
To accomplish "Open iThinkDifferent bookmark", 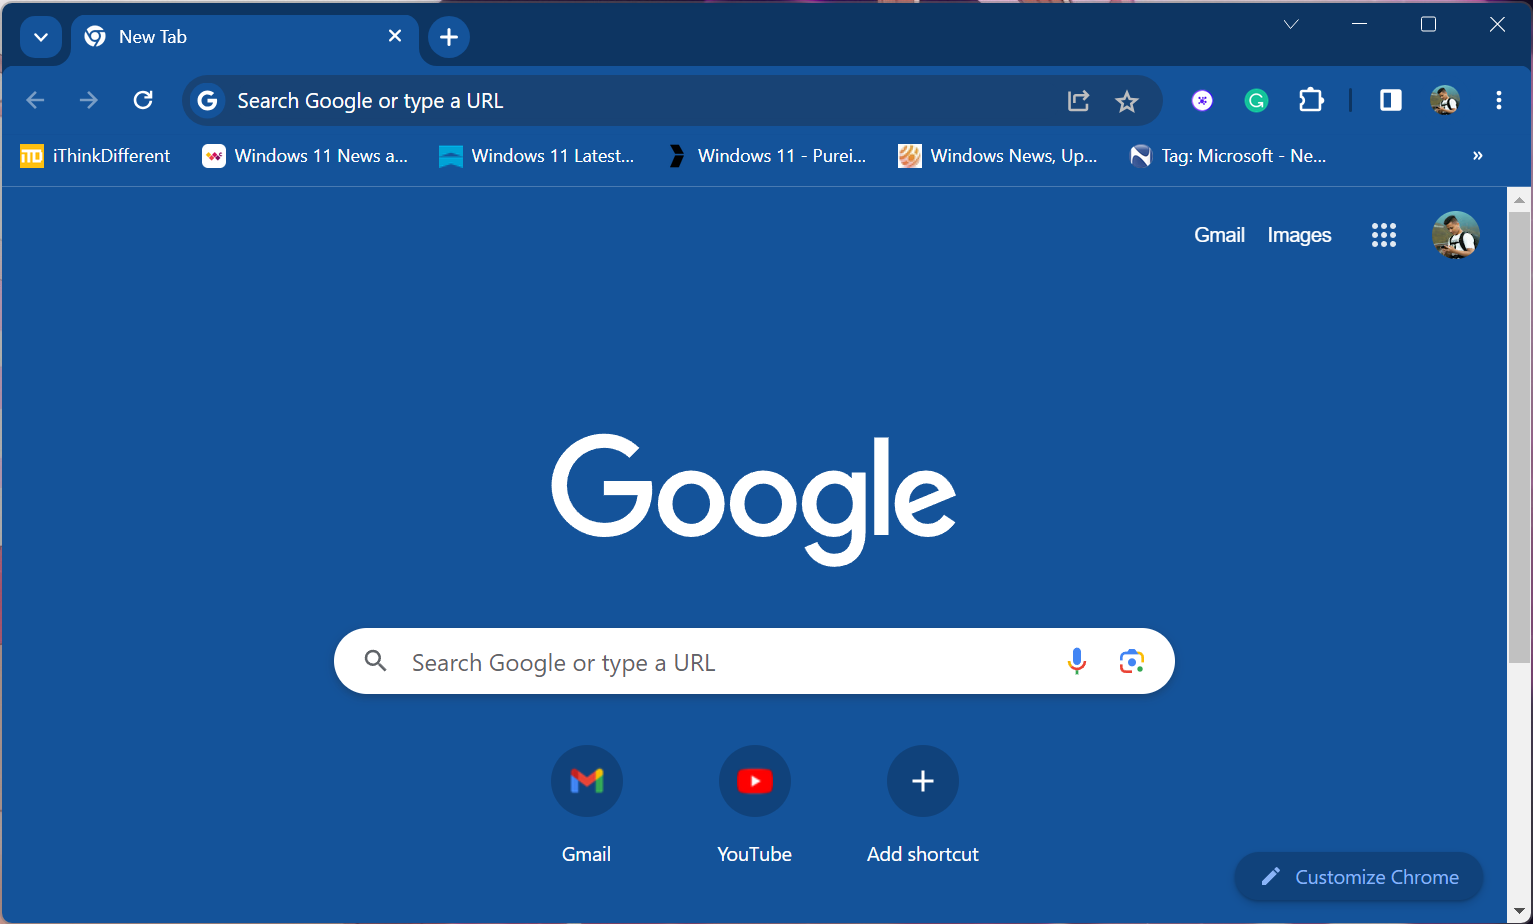I will point(96,156).
